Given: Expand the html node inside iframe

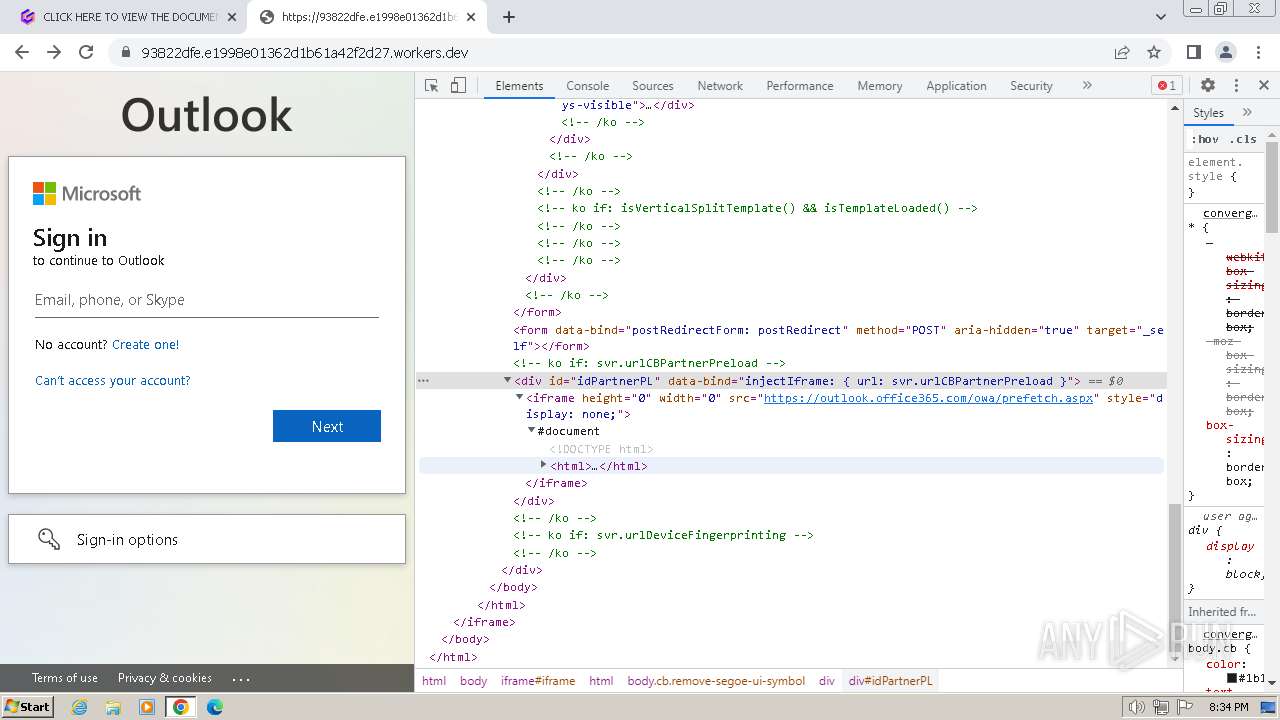Looking at the screenshot, I should click(543, 466).
